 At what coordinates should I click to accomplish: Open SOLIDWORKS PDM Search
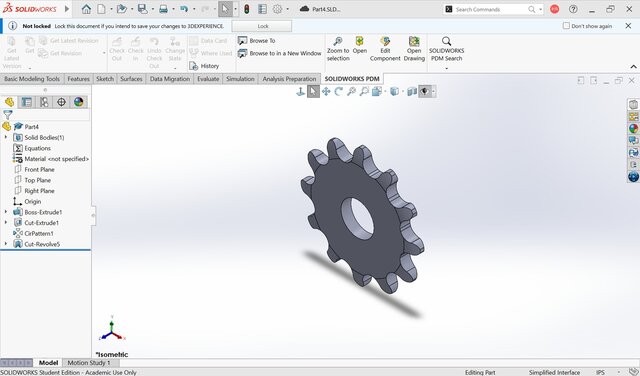[447, 50]
